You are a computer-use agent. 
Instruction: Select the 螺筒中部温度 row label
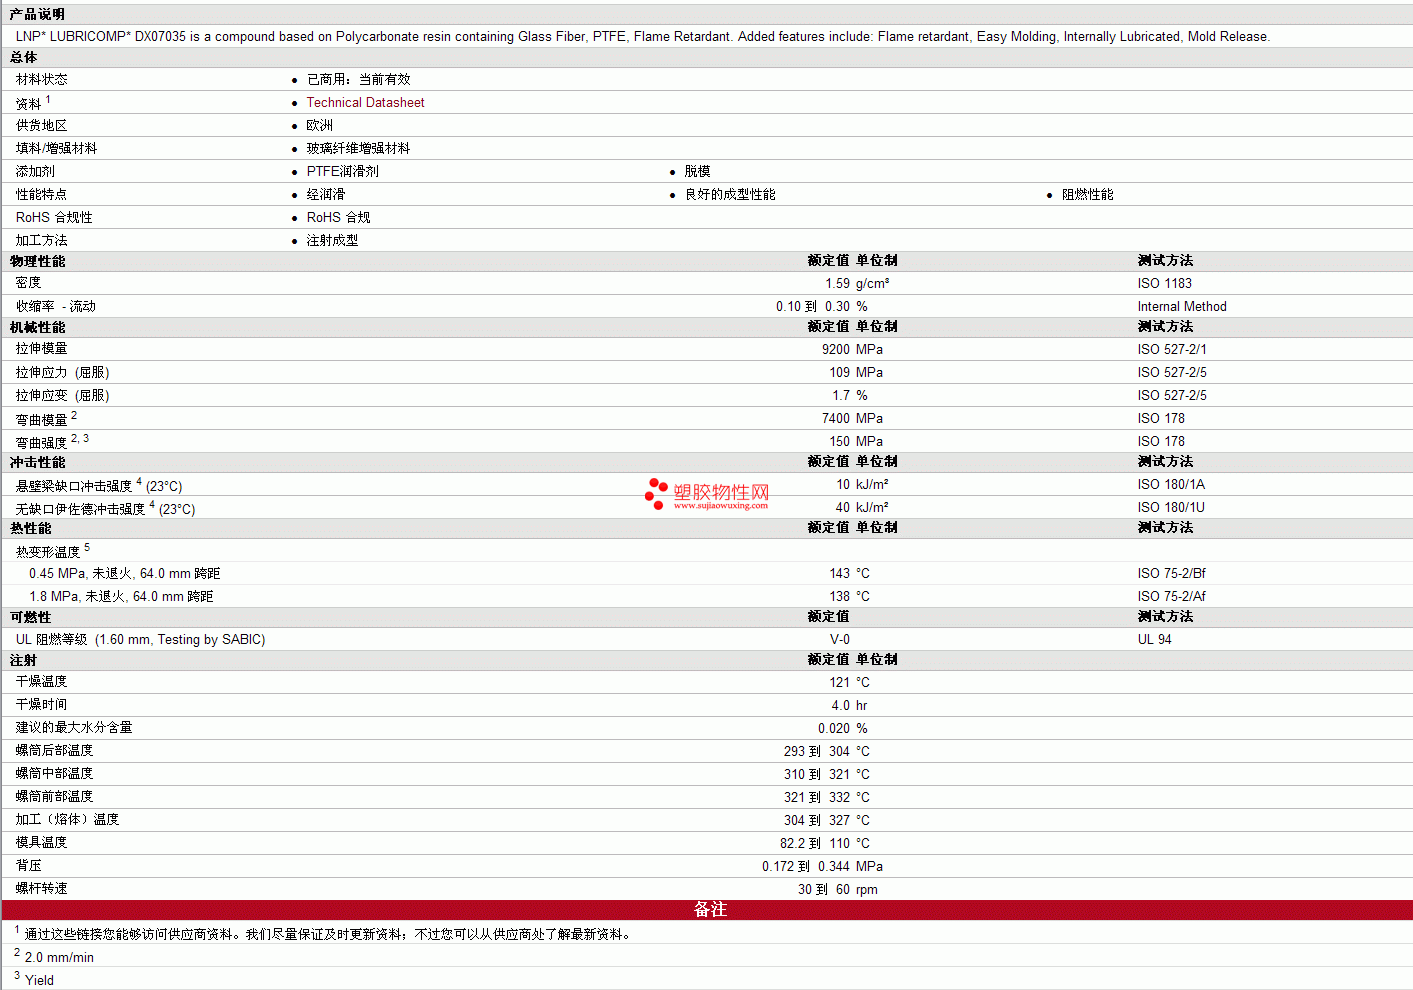[x=55, y=773]
